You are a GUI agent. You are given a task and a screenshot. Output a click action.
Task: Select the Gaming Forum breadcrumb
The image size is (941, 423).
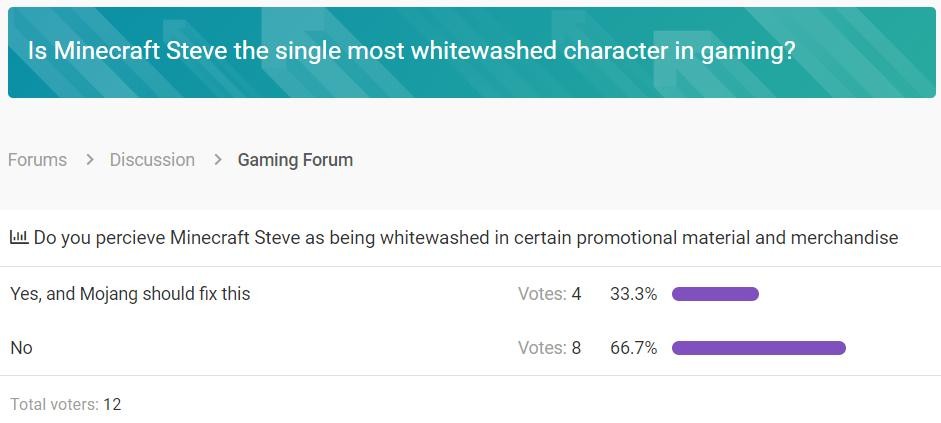pos(295,160)
